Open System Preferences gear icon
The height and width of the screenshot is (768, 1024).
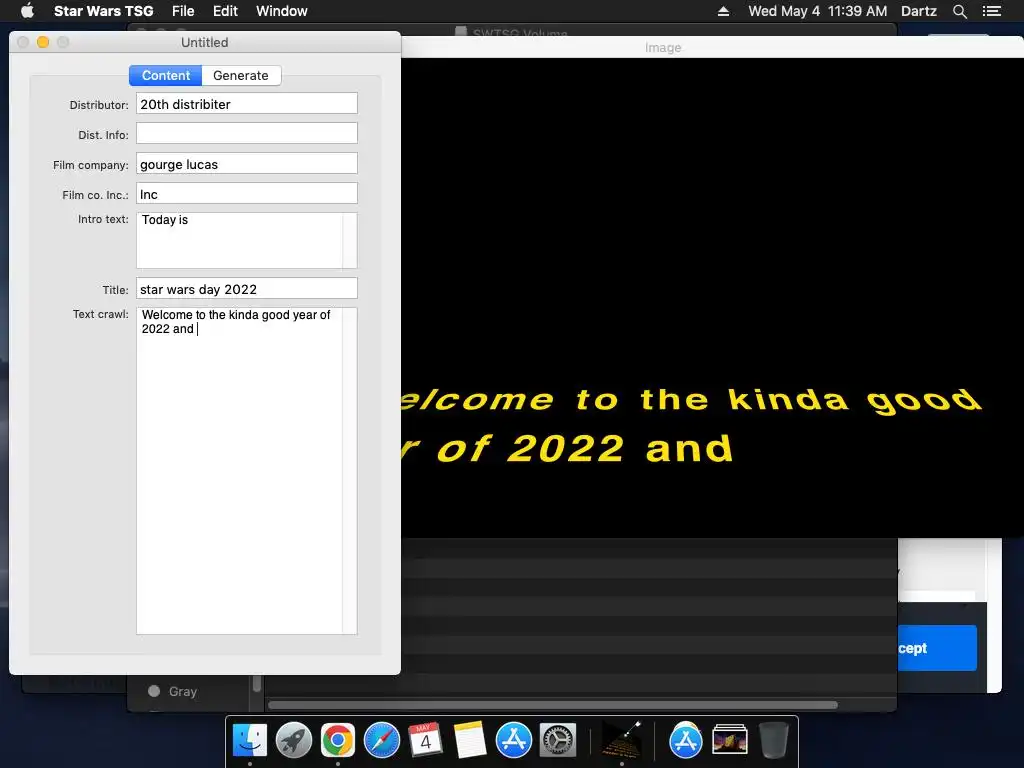[558, 741]
